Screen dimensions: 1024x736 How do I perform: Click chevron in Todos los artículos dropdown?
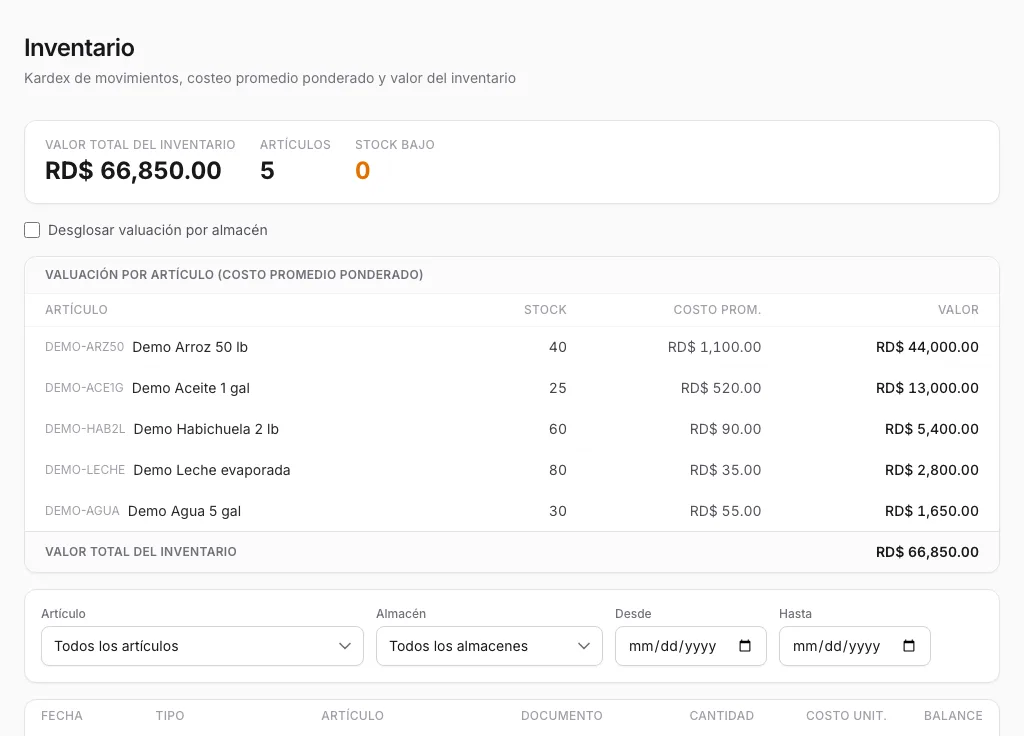coord(345,646)
